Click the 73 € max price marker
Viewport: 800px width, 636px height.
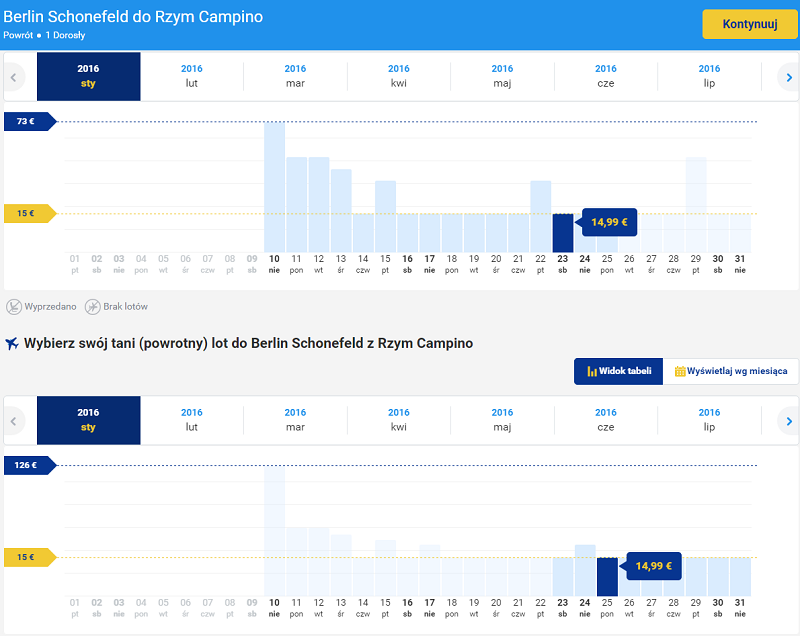[30, 121]
